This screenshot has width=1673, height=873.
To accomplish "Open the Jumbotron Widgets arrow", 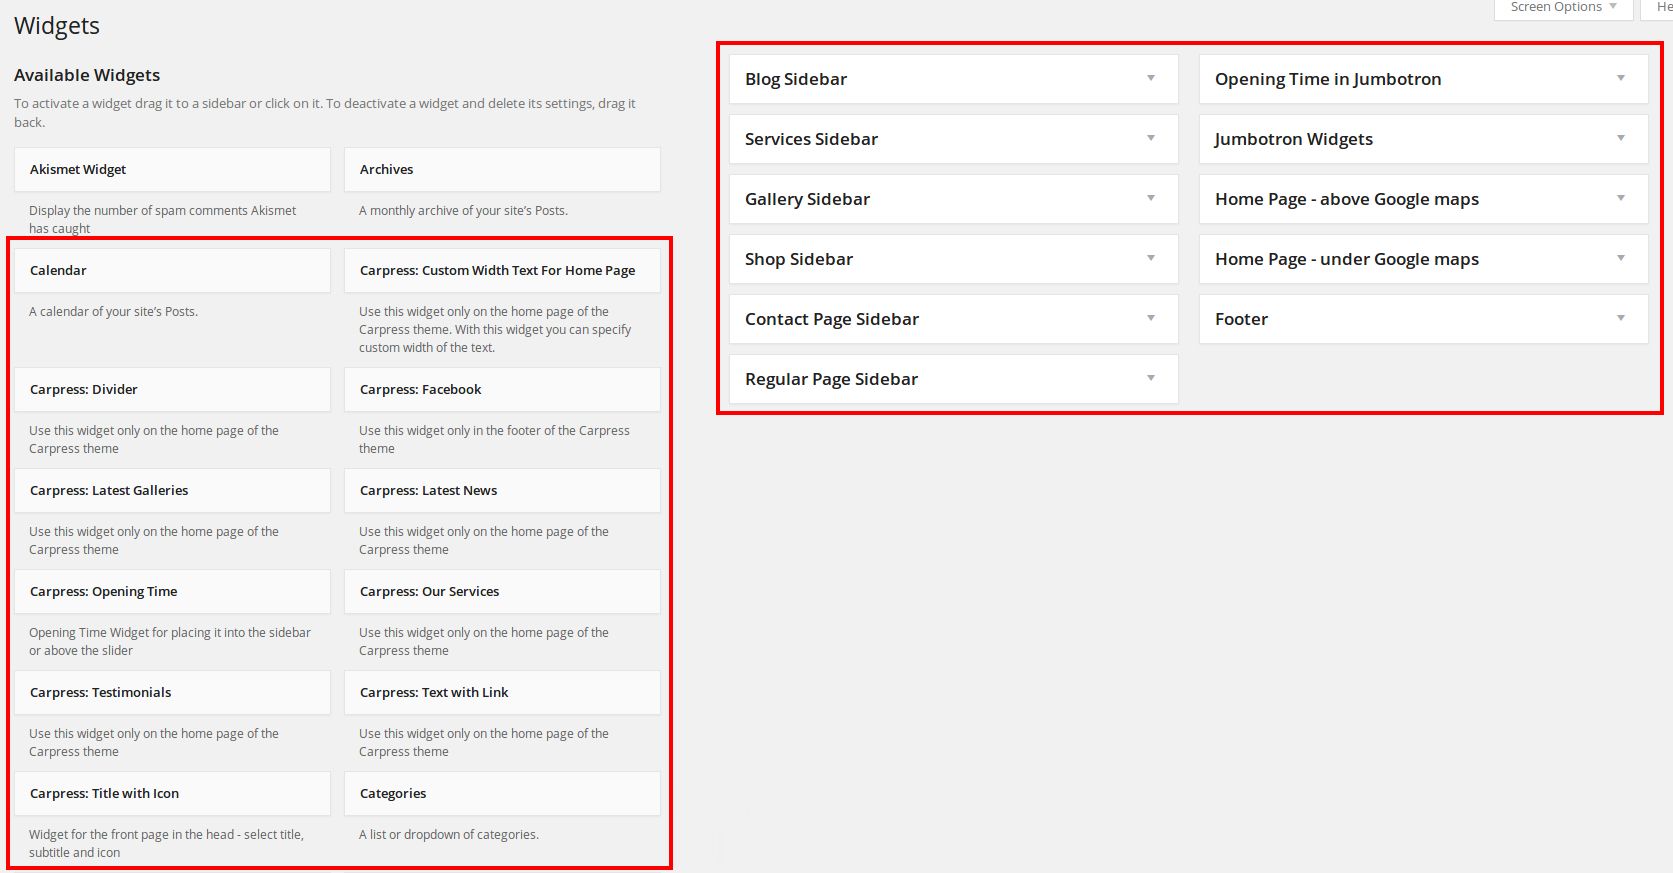I will point(1620,139).
